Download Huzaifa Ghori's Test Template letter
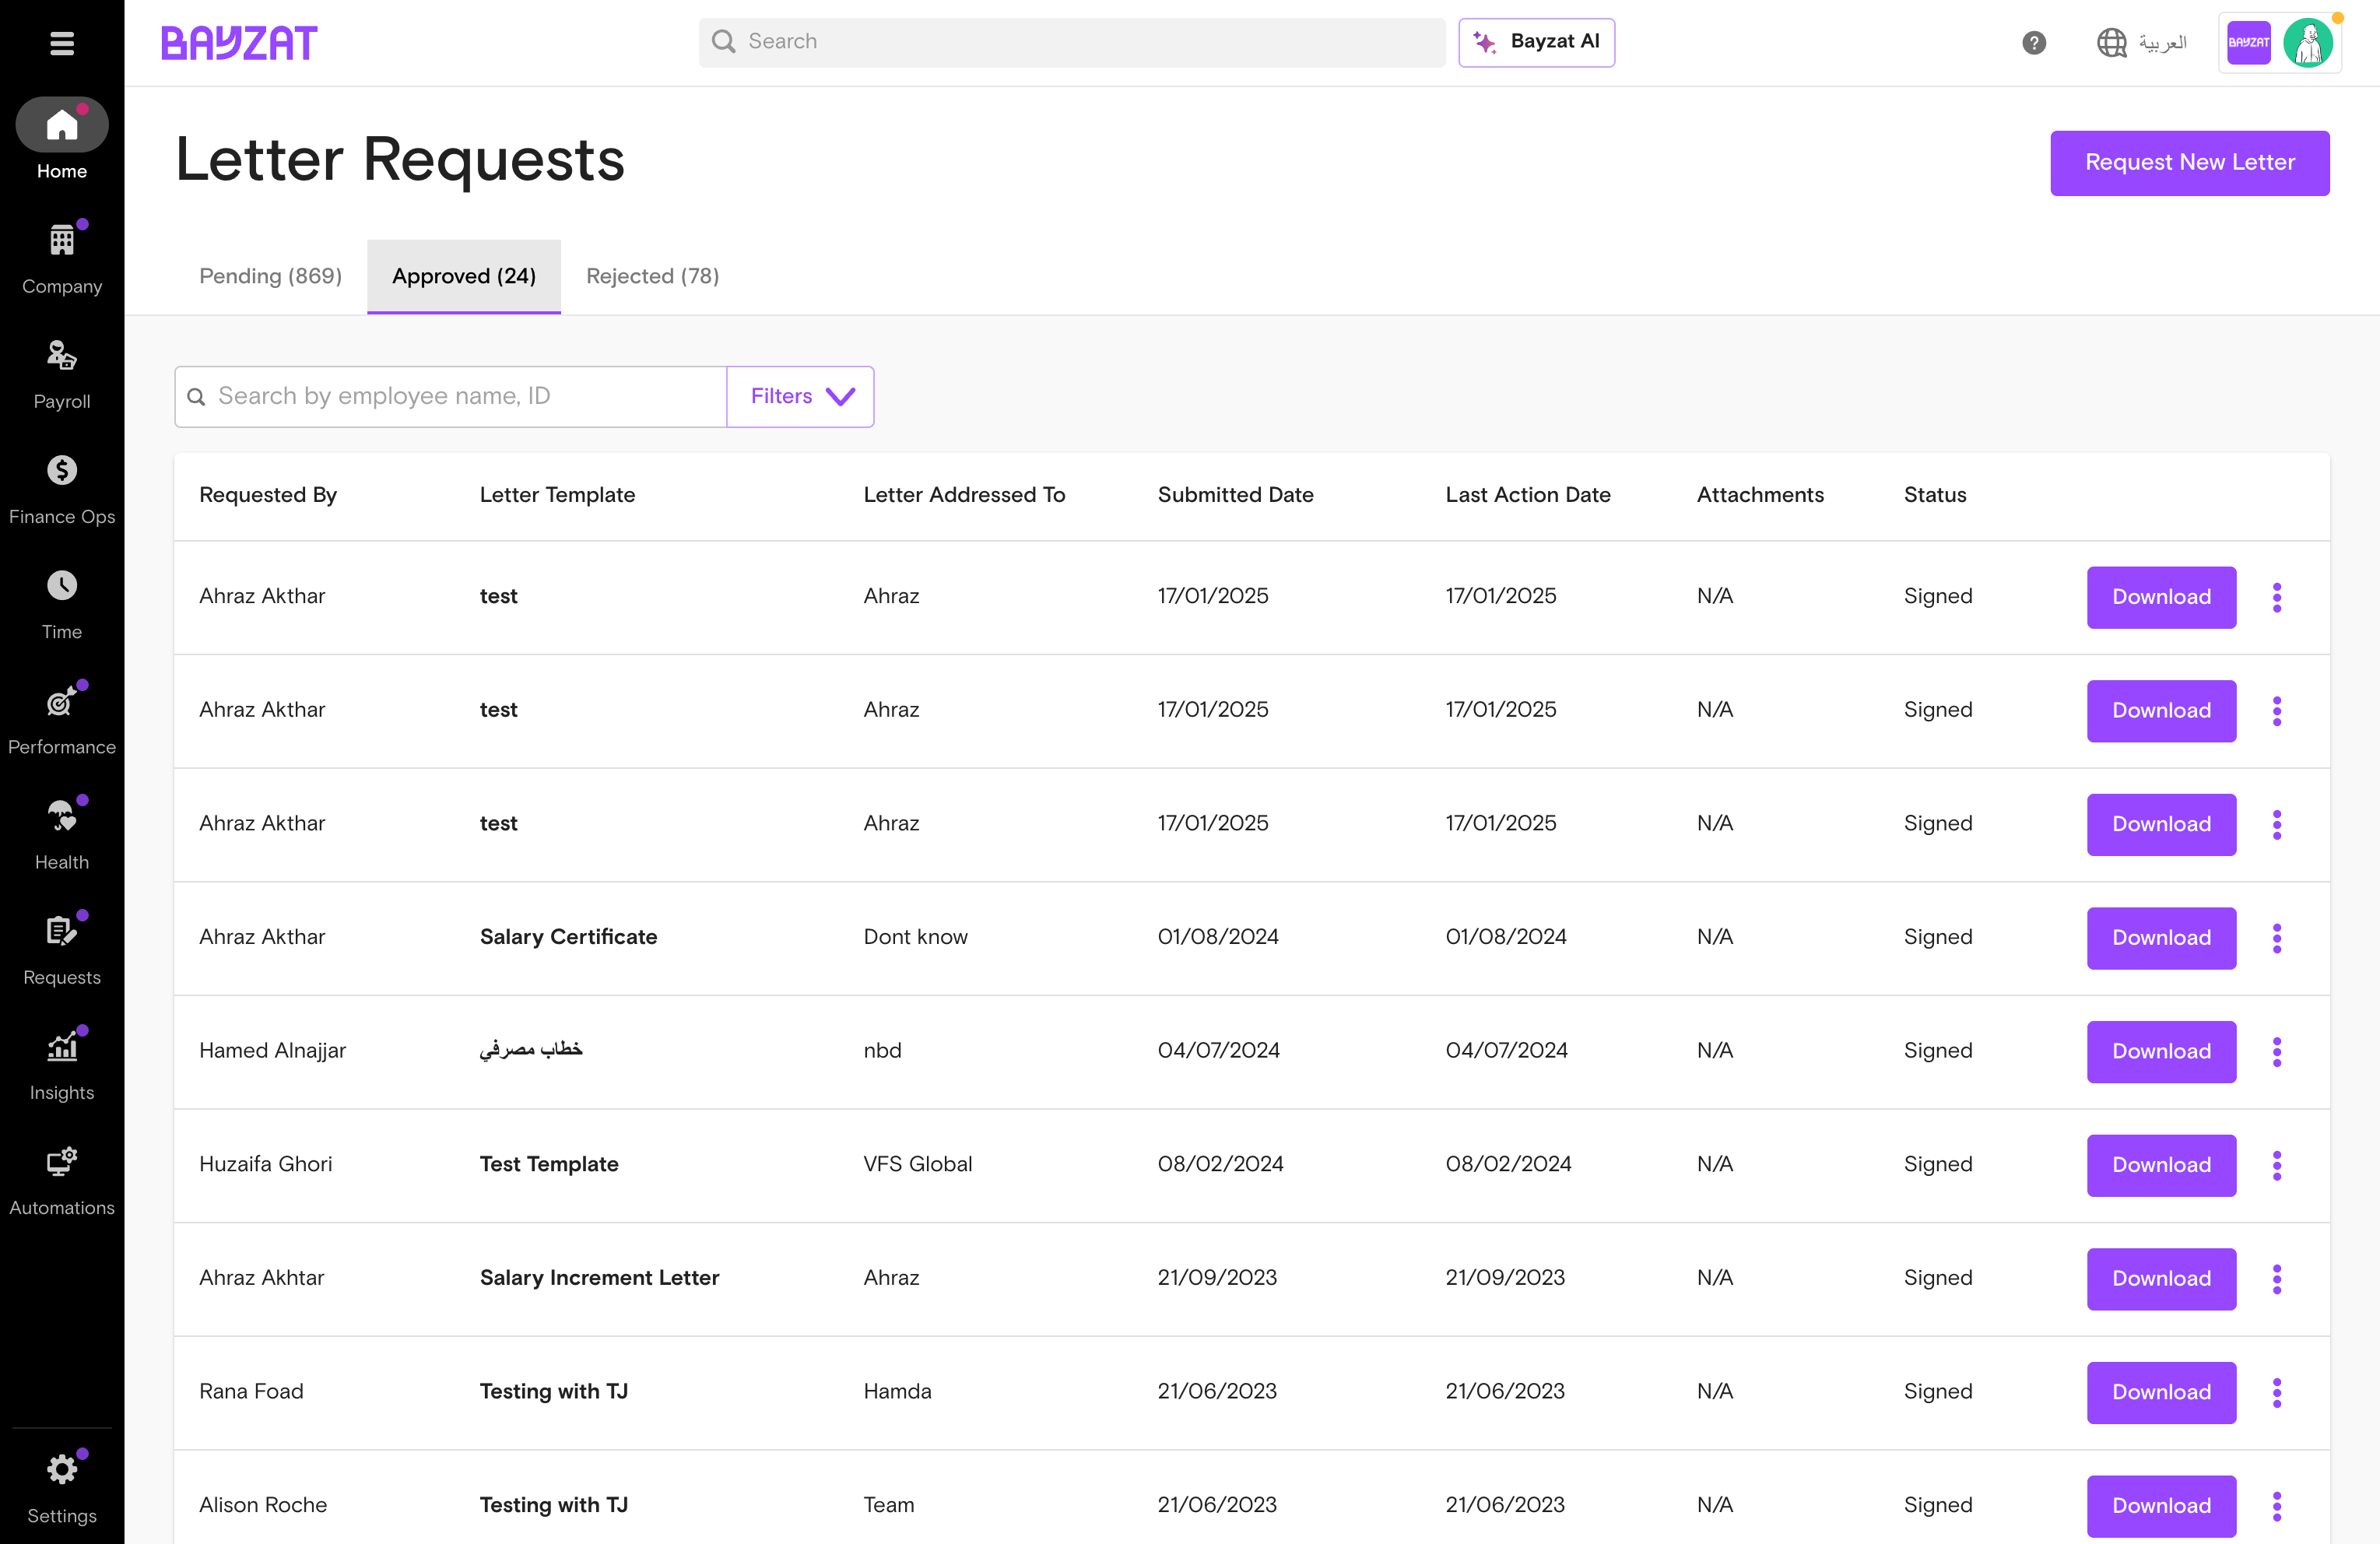Image resolution: width=2380 pixels, height=1544 pixels. point(2161,1165)
